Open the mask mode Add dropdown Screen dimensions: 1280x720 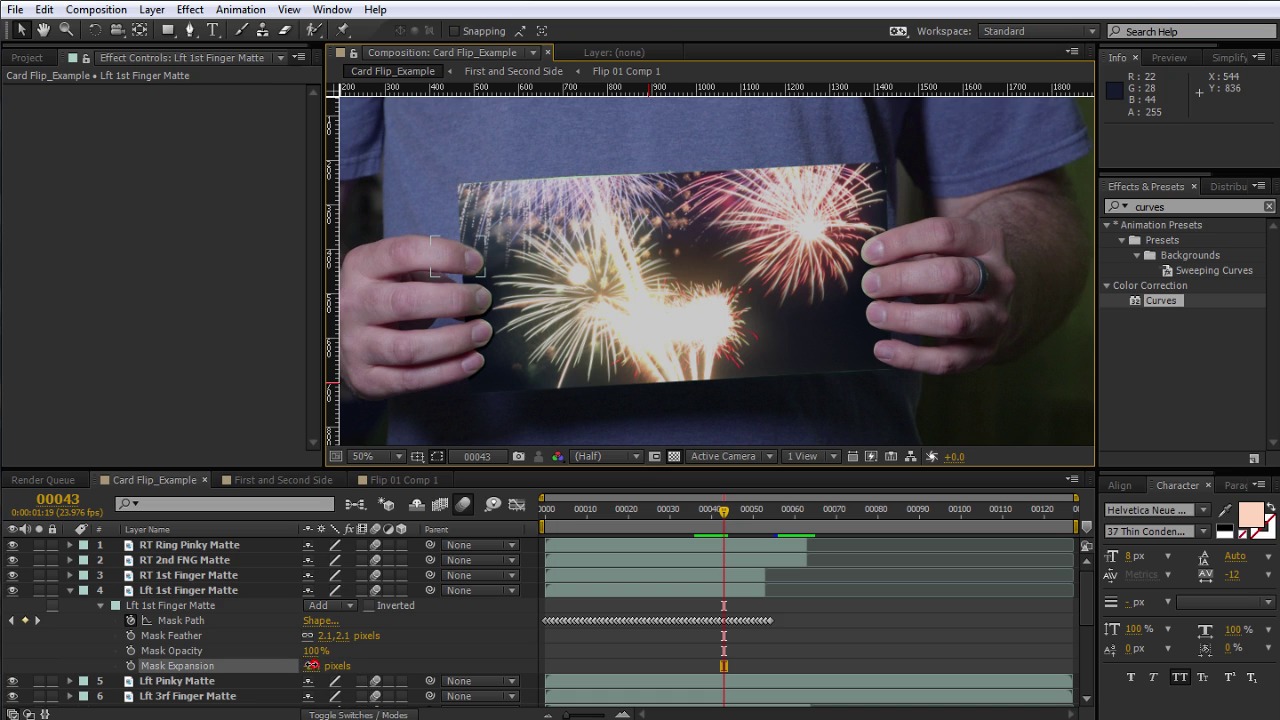click(x=330, y=606)
